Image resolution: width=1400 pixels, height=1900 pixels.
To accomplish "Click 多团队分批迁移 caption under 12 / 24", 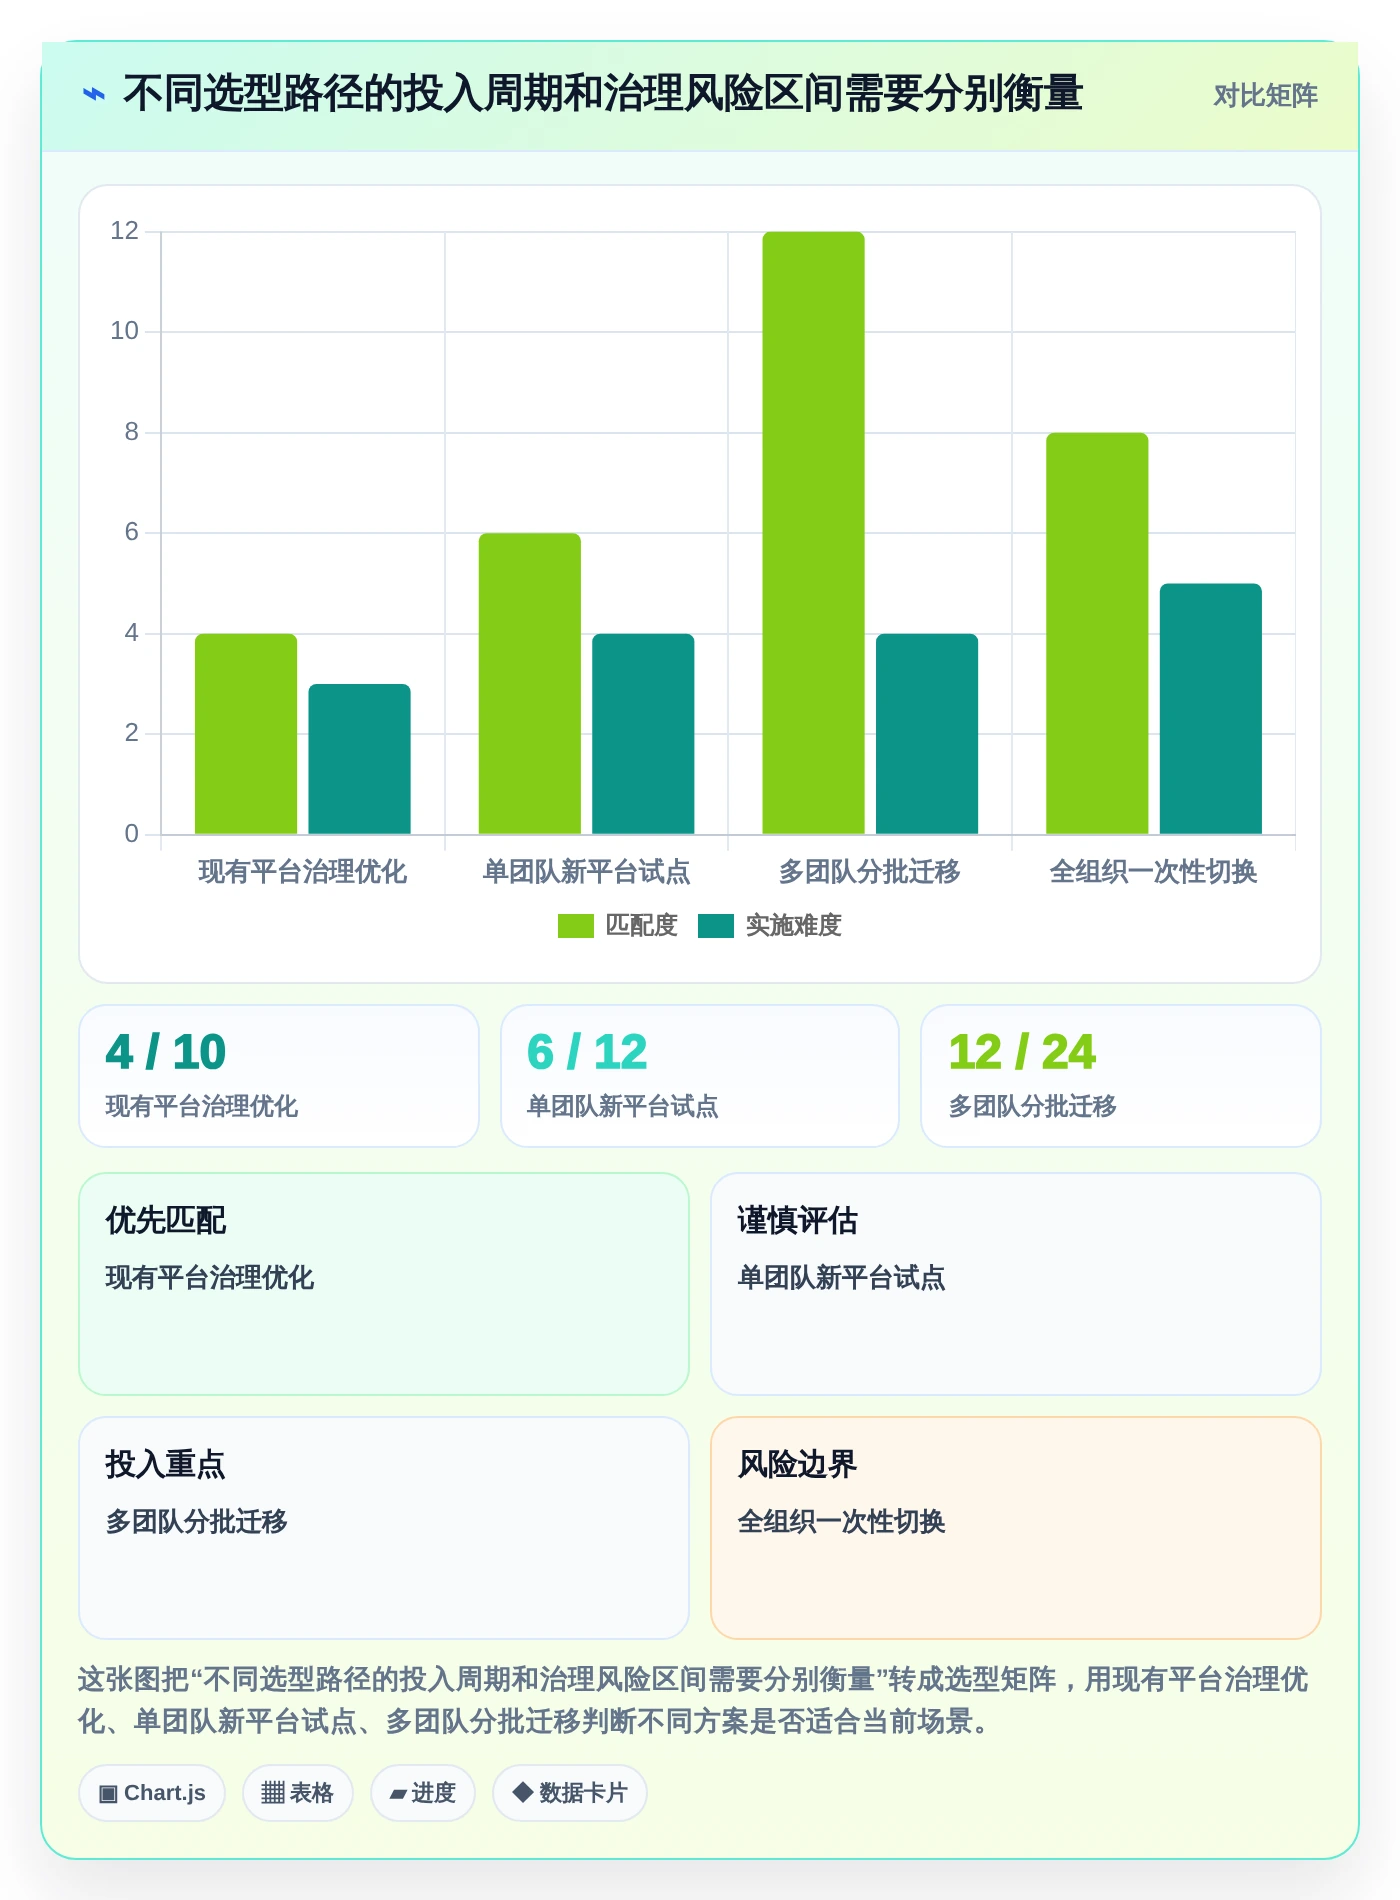I will [x=1033, y=1106].
